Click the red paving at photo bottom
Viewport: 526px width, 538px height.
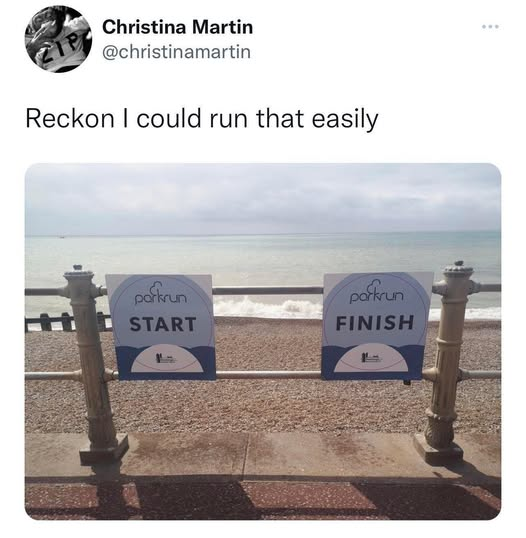pyautogui.click(x=263, y=499)
